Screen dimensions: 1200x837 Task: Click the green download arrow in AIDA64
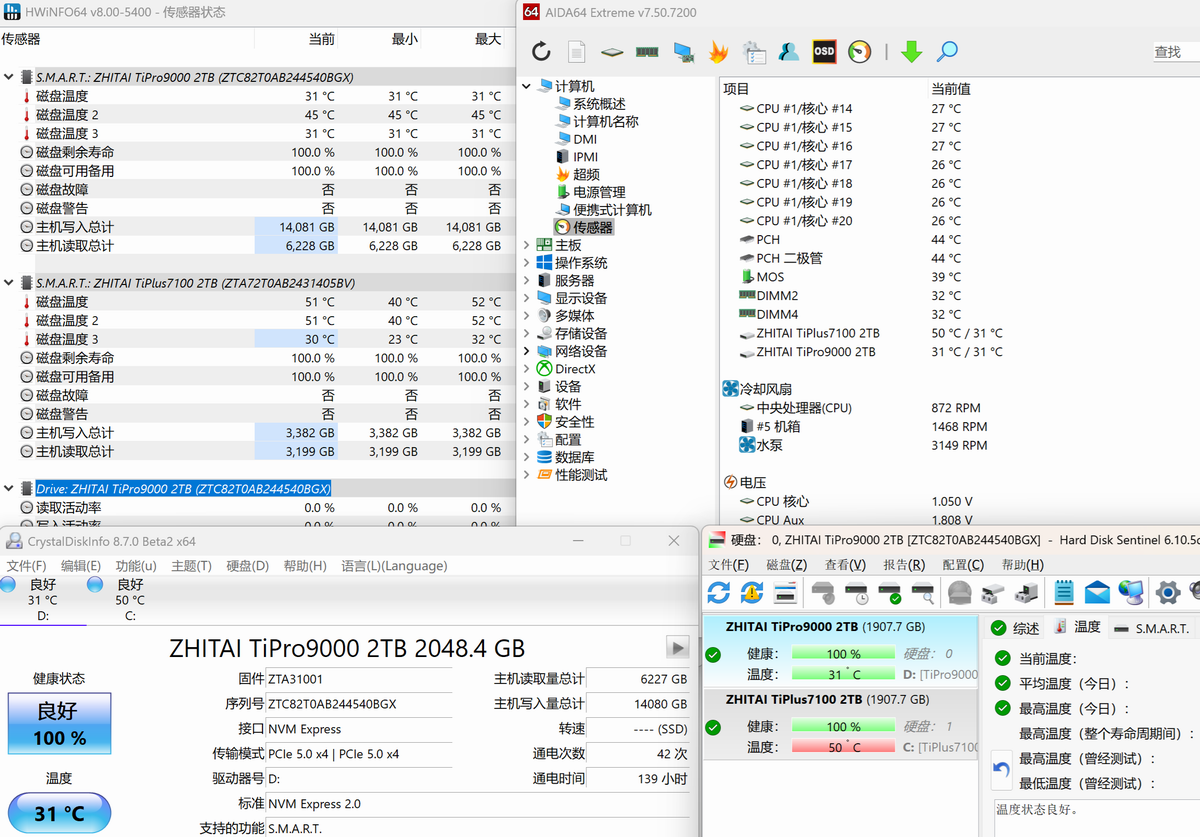[x=911, y=51]
